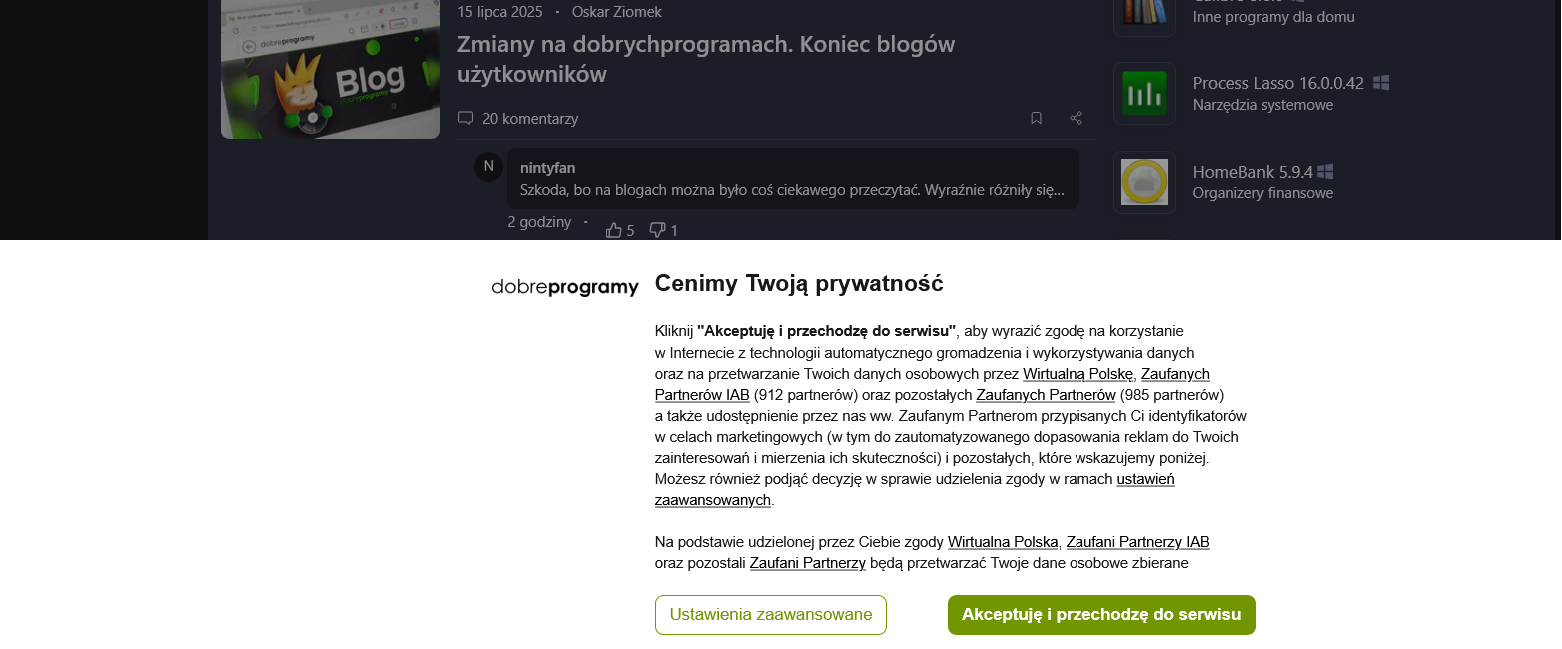This screenshot has width=1562, height=649.
Task: Follow the "Wirtualna Polska" link in the second paragraph
Action: (1003, 542)
